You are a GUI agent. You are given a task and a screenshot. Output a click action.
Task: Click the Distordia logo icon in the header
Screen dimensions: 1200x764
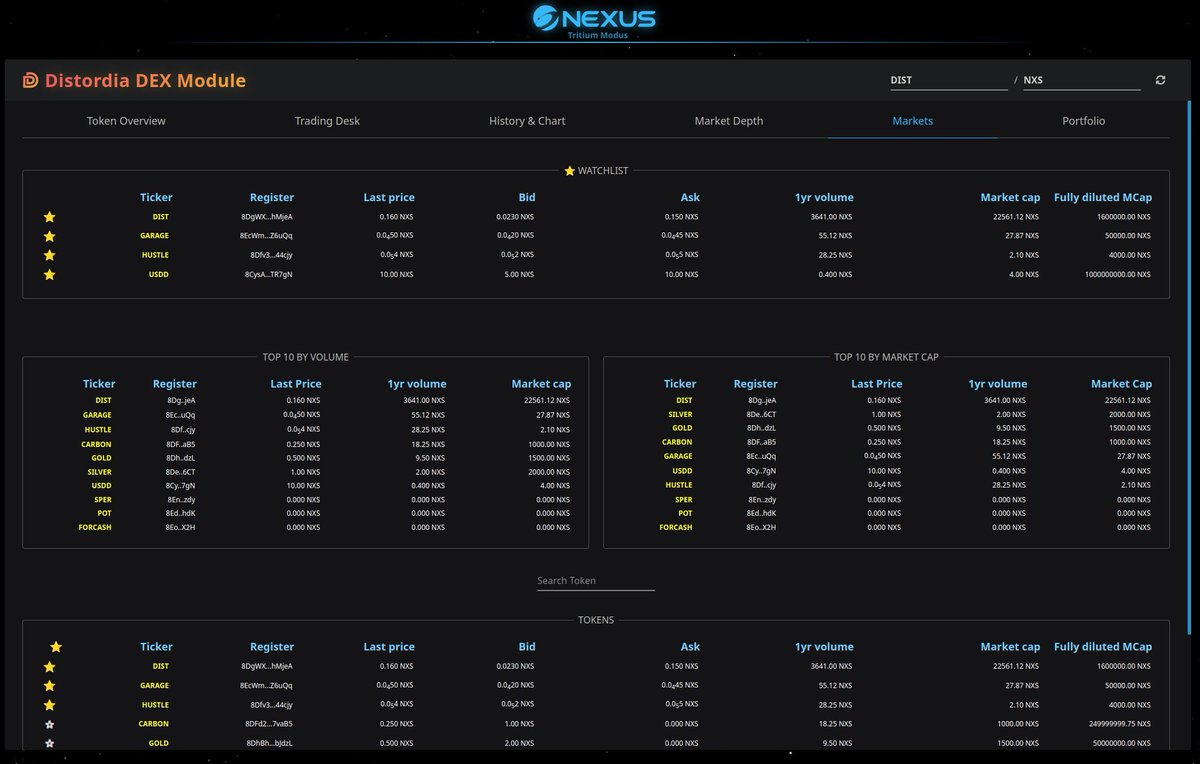[x=30, y=81]
